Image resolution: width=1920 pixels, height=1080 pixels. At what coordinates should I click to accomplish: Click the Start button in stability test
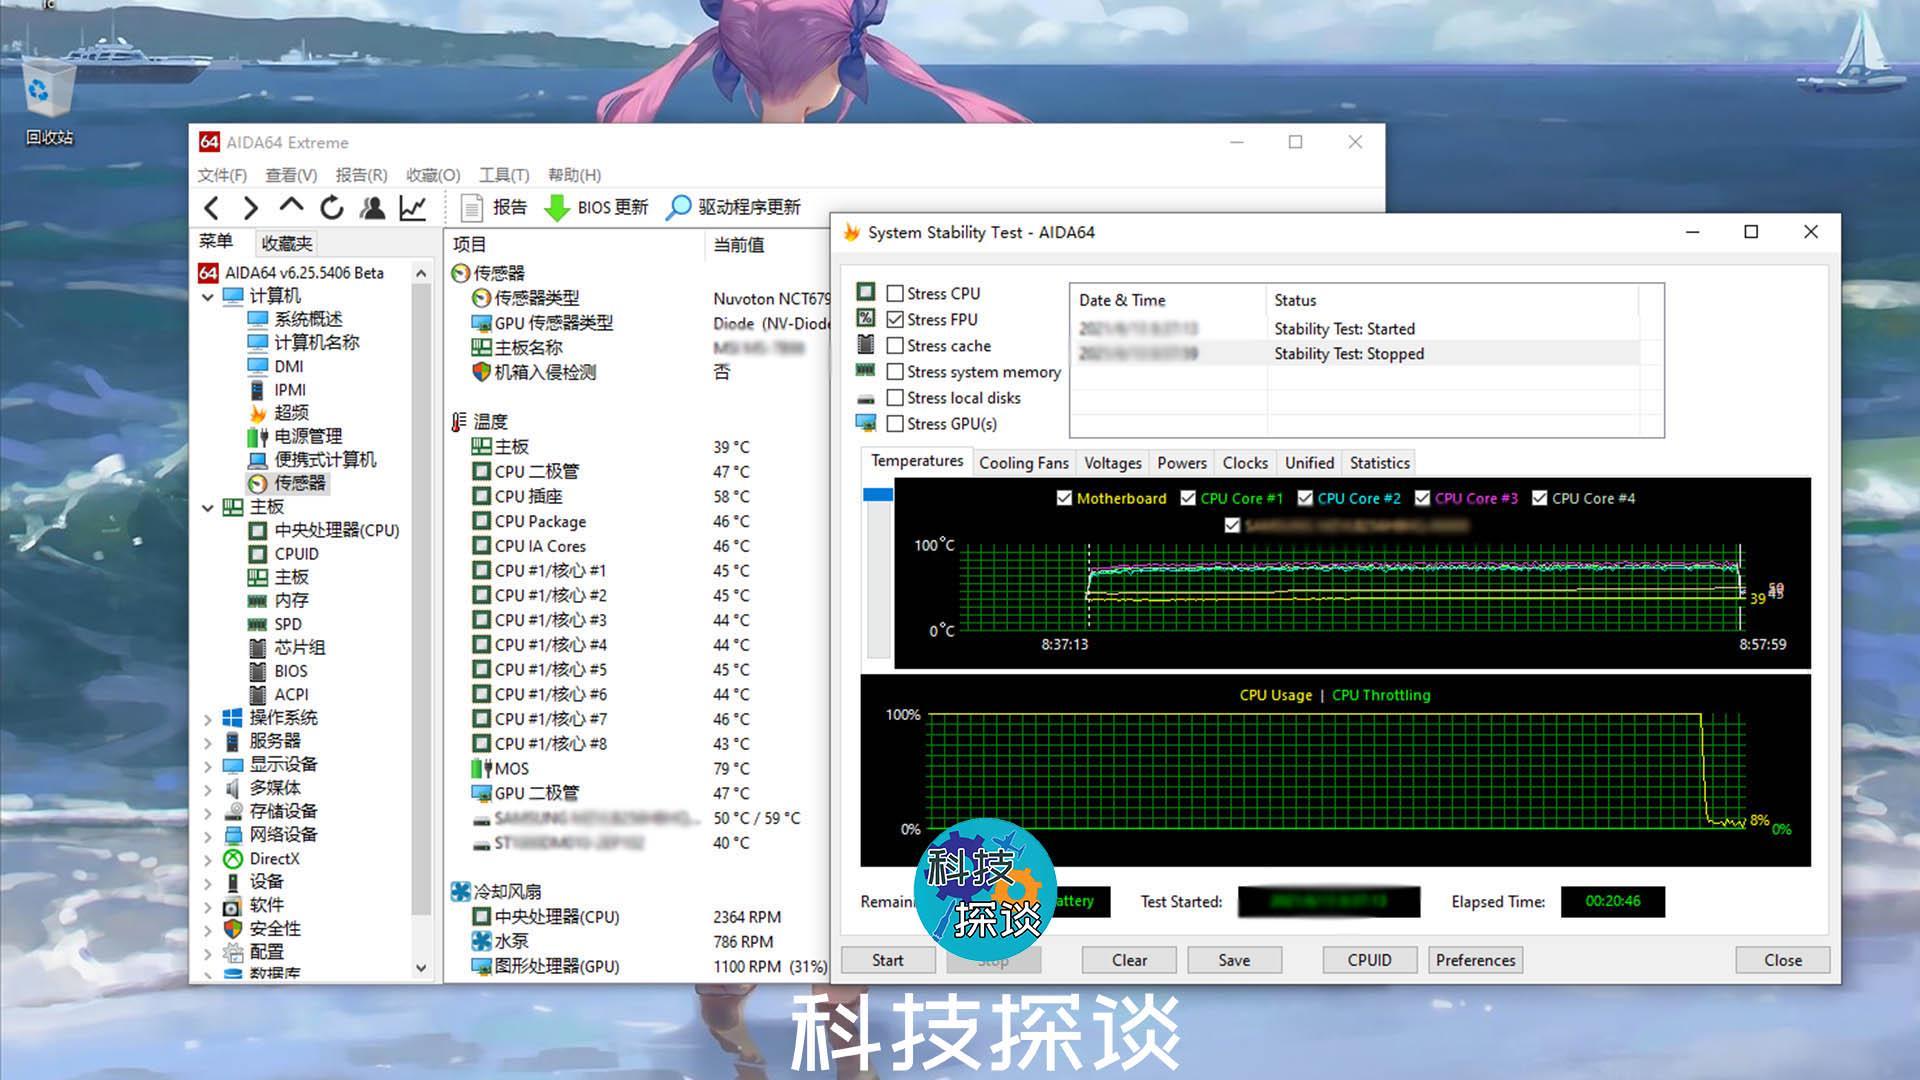[x=887, y=960]
